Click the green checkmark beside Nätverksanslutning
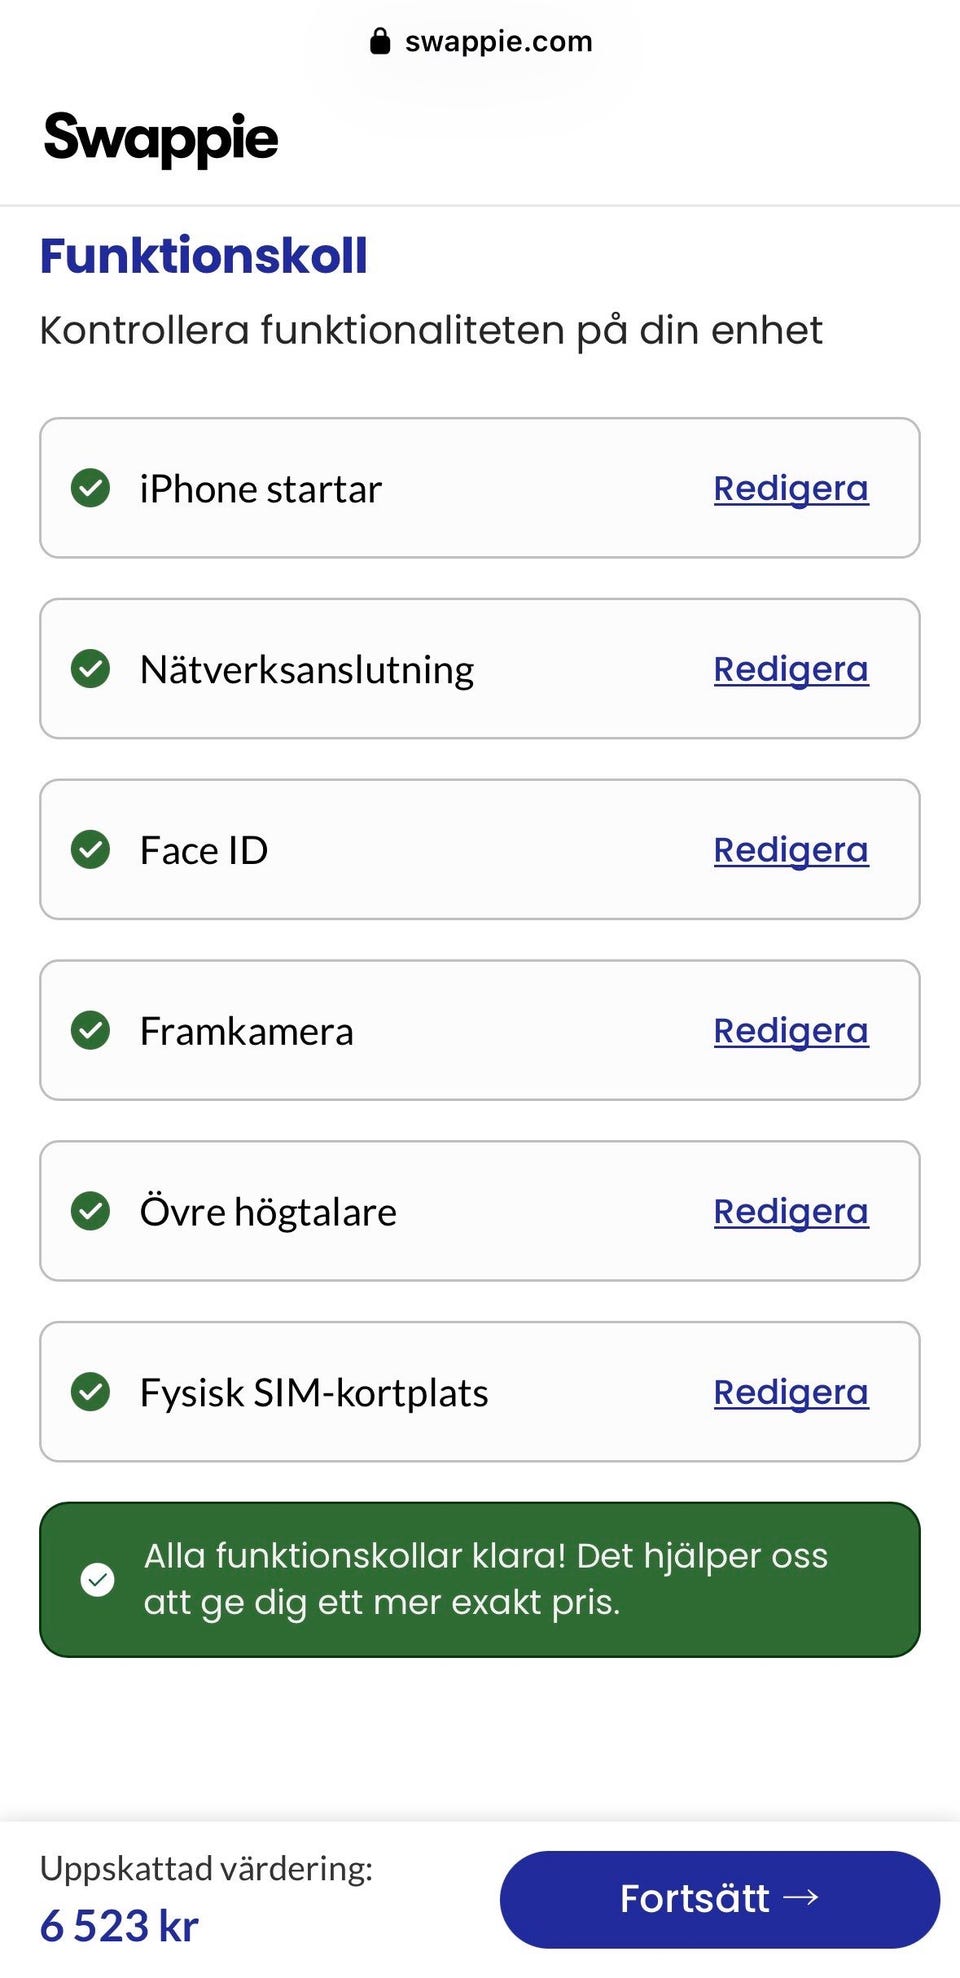The width and height of the screenshot is (960, 1978). click(x=90, y=669)
